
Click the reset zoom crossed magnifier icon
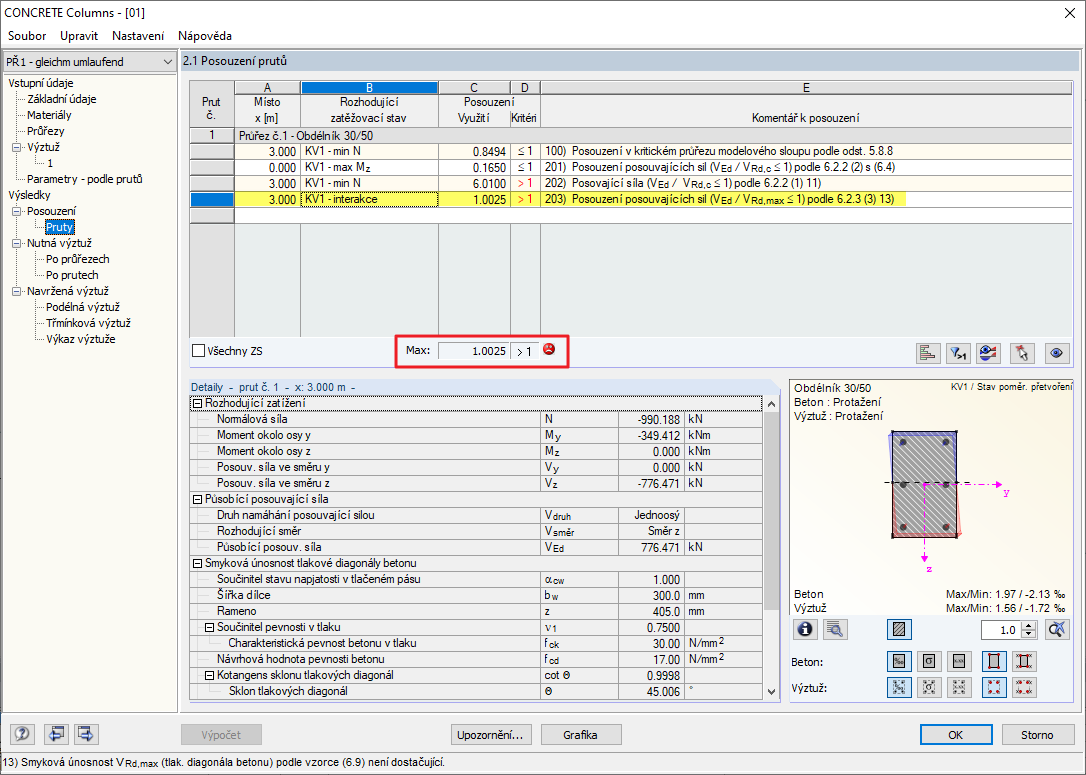pos(1057,629)
